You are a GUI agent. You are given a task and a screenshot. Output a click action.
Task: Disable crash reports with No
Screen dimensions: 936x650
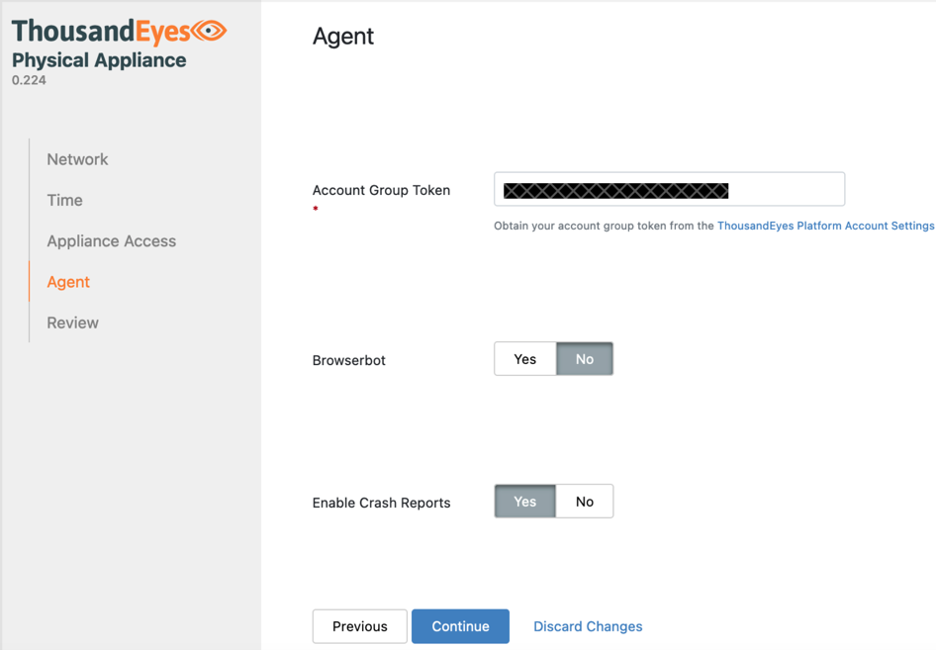(x=585, y=501)
